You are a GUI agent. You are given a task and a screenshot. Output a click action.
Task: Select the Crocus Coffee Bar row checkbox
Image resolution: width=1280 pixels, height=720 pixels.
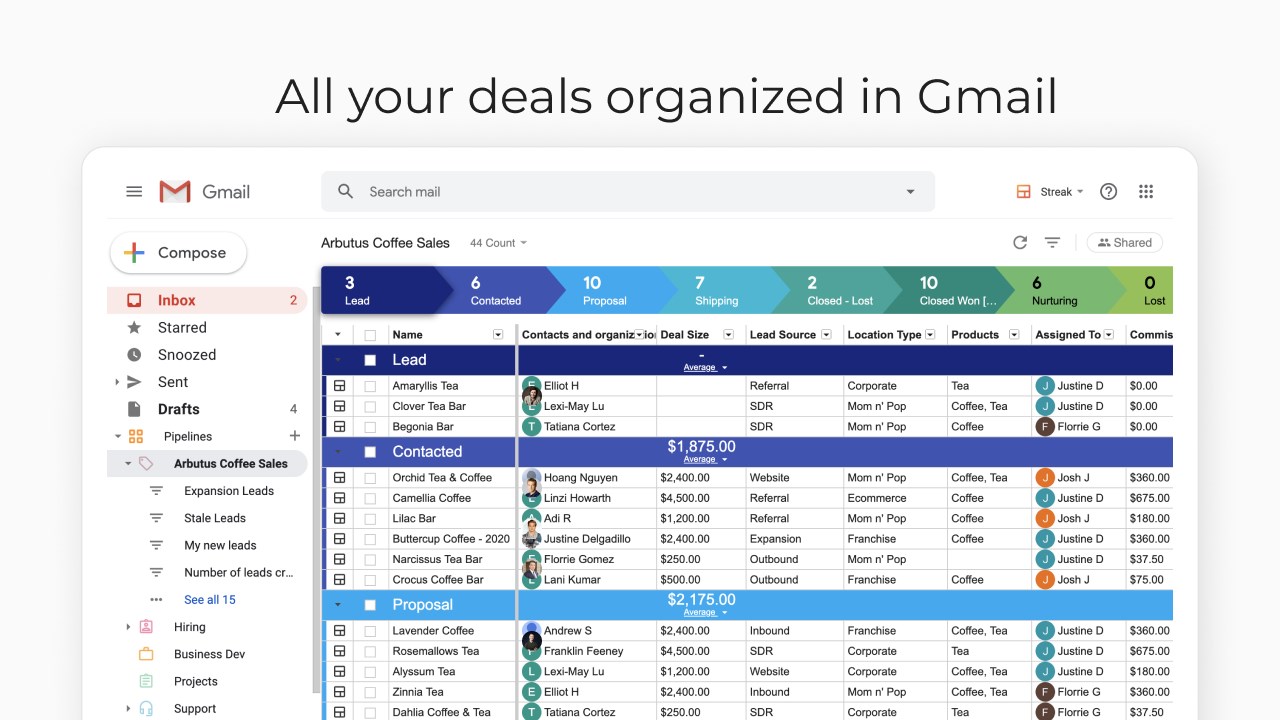(370, 580)
